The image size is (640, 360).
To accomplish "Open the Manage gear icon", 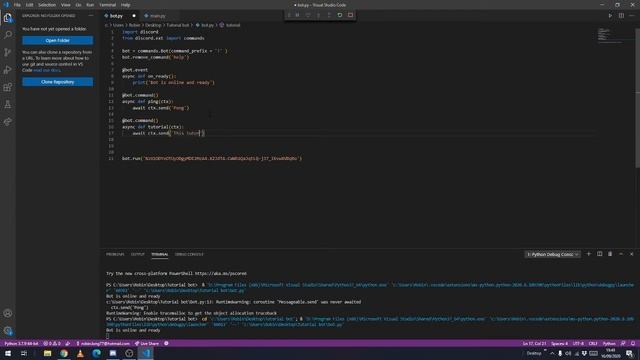I will (8, 331).
